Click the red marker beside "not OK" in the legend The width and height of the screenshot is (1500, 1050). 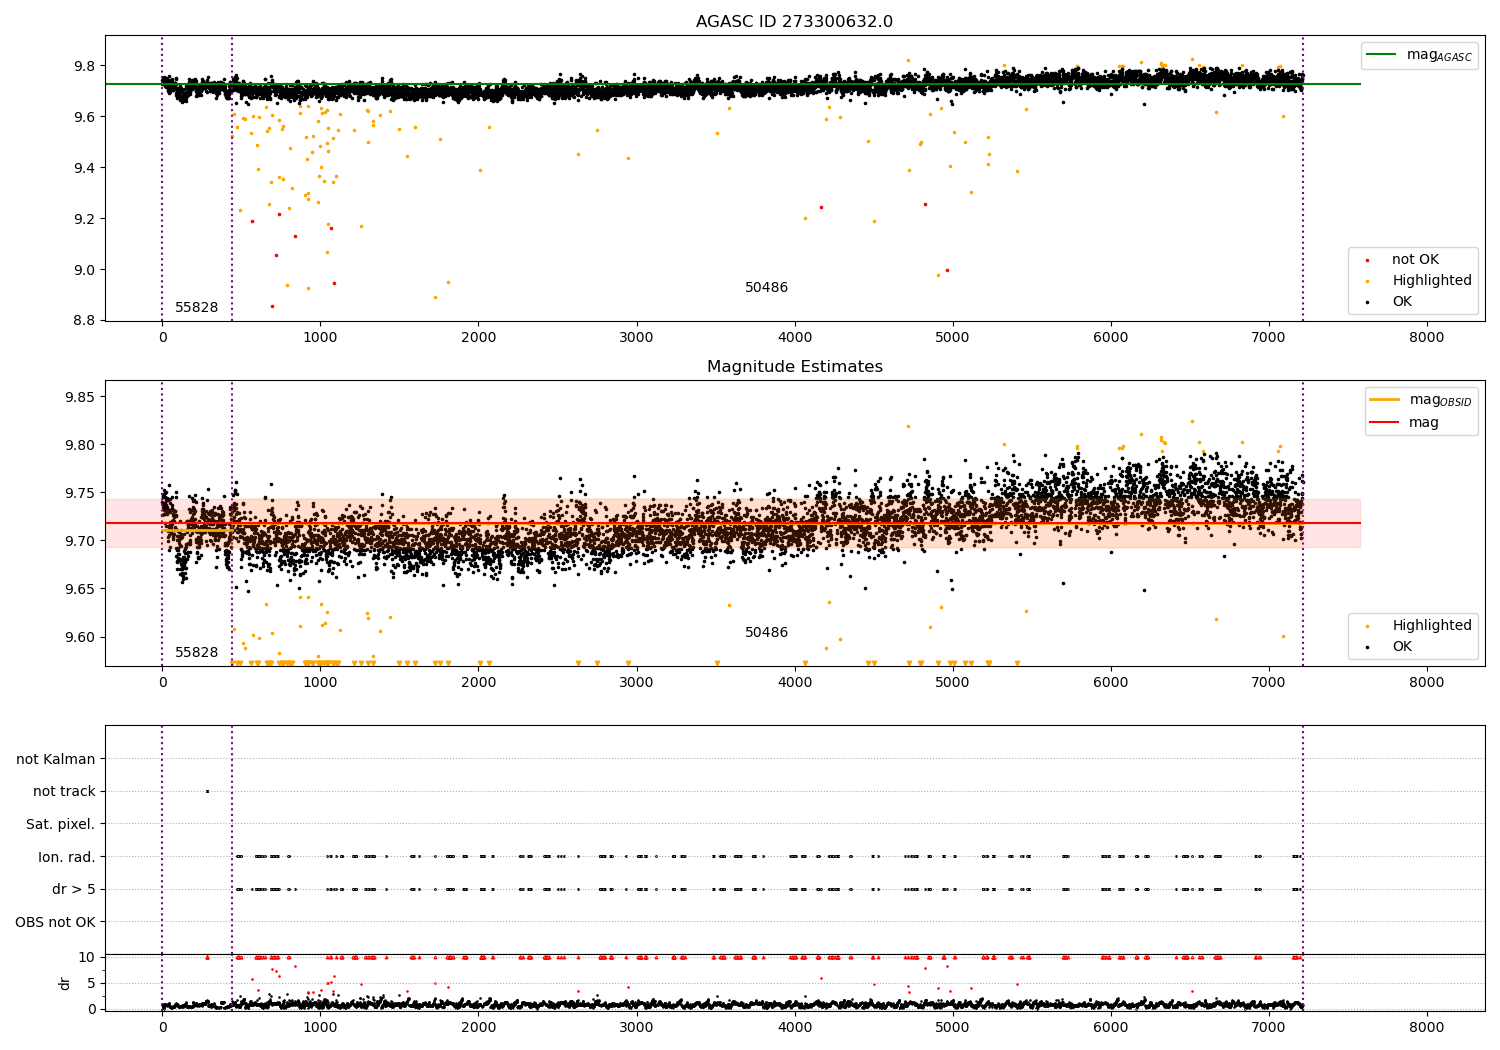tap(1367, 260)
